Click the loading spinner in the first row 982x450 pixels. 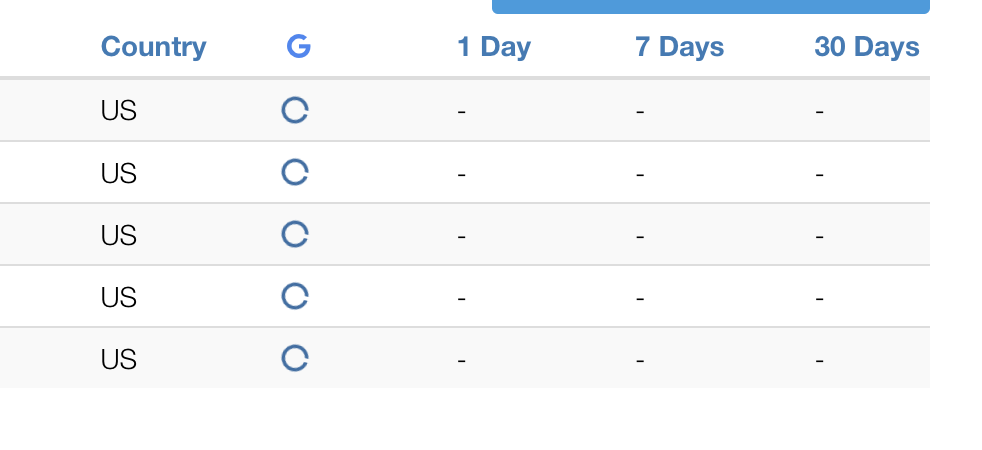click(x=295, y=111)
